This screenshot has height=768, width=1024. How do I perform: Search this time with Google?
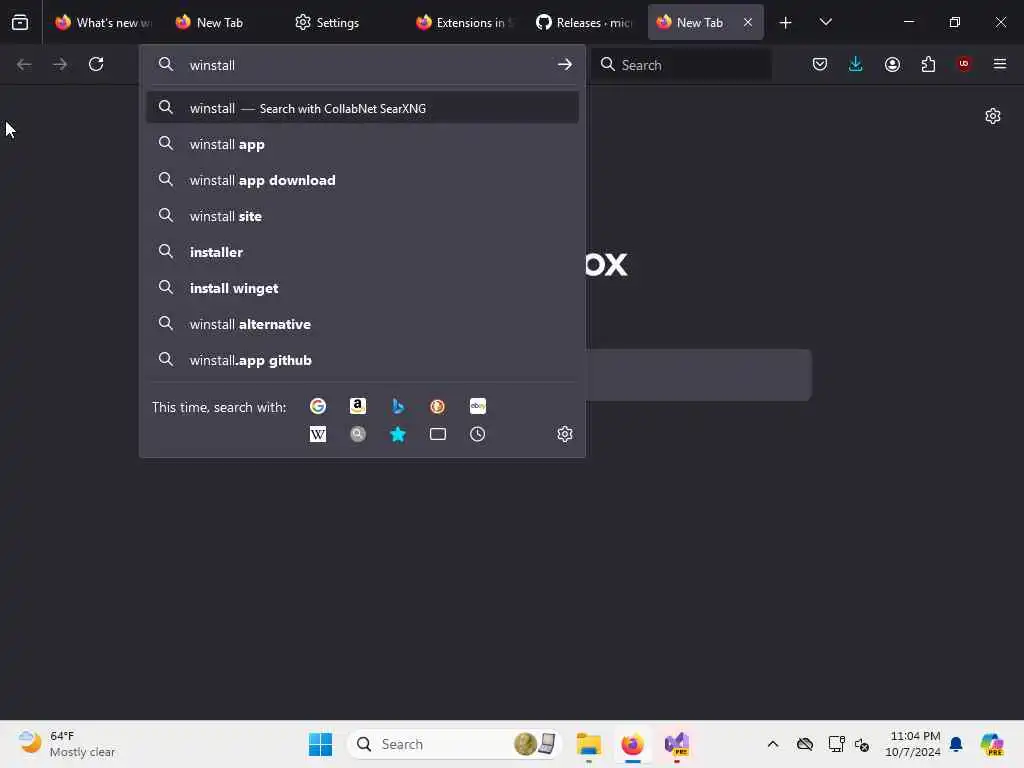click(x=318, y=406)
